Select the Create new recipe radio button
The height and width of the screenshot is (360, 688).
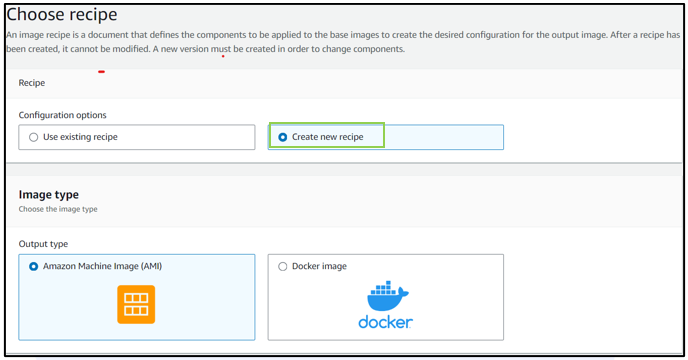click(x=283, y=137)
